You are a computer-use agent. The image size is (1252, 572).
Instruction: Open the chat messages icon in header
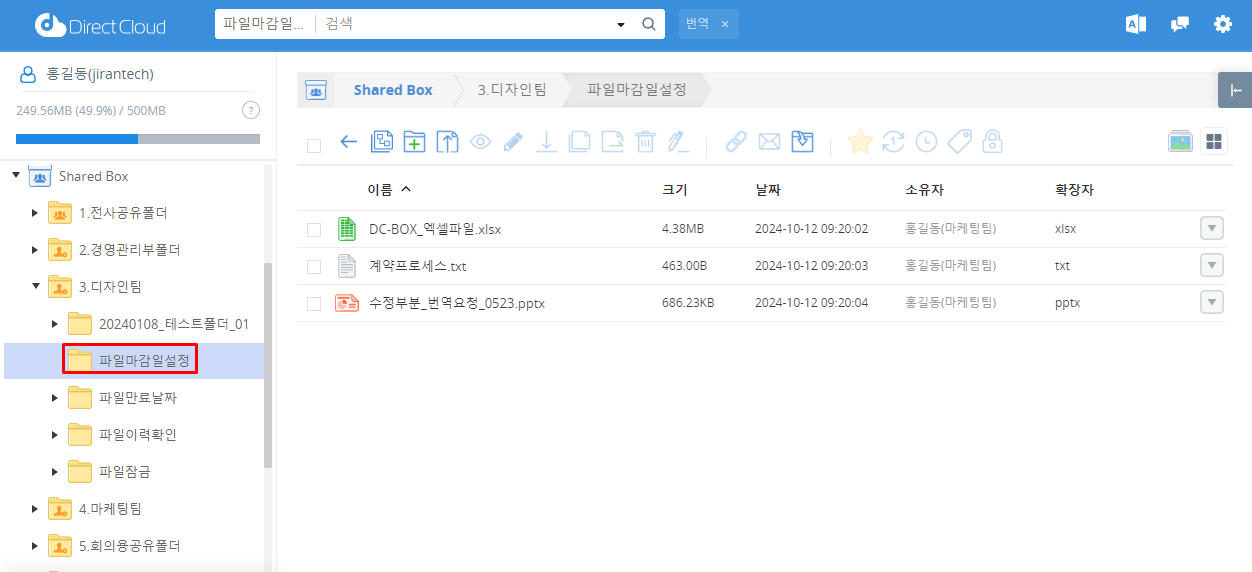click(1180, 25)
